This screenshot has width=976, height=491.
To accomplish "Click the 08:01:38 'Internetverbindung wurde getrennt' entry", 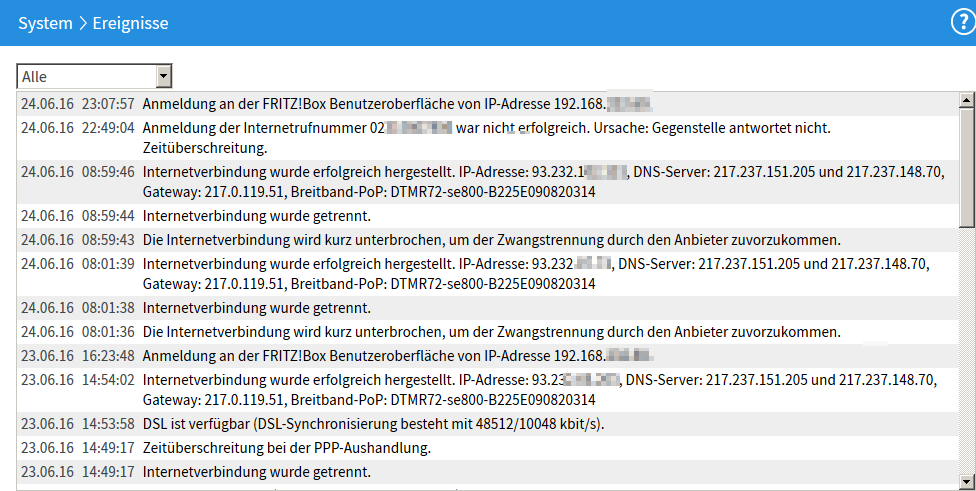I will tap(256, 308).
